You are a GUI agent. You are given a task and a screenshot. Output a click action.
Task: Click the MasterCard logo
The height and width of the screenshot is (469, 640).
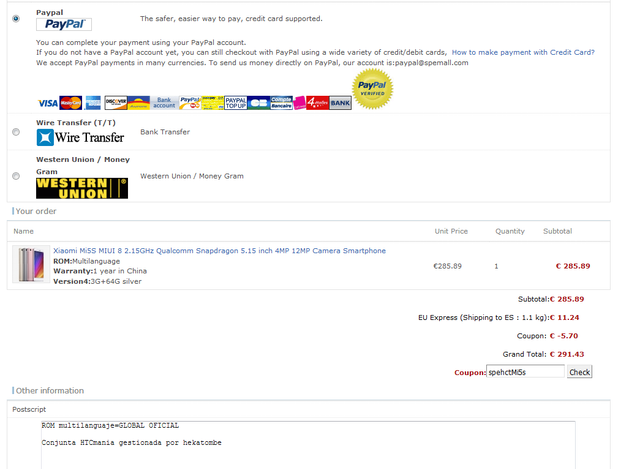pyautogui.click(x=71, y=103)
